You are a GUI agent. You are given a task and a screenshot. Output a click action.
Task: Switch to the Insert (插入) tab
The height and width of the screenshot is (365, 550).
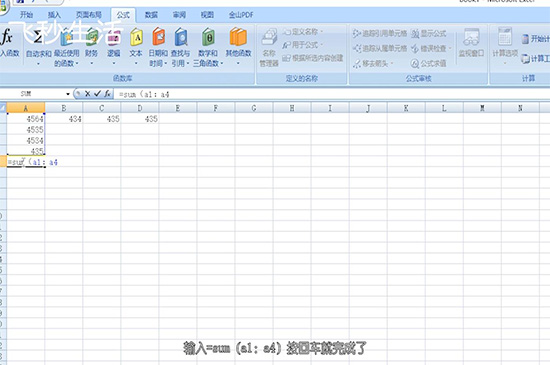click(54, 15)
